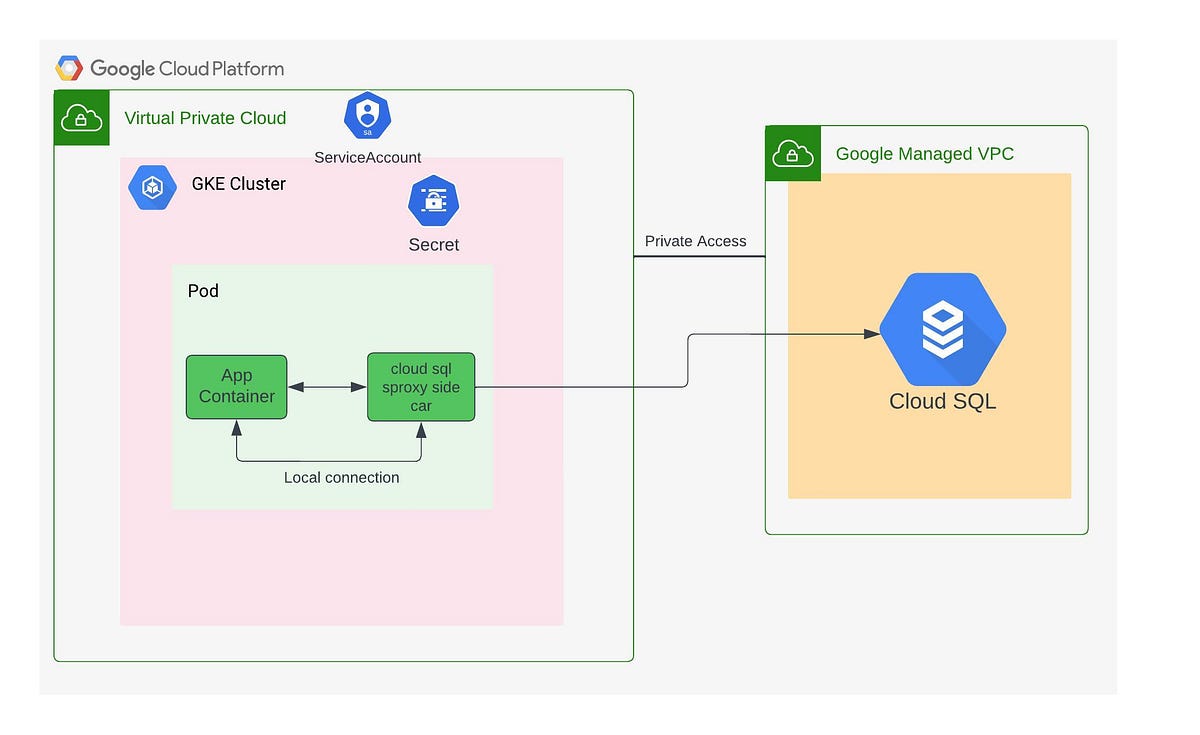Select the App Container green box
Image resolution: width=1200 pixels, height=735 pixels.
click(236, 387)
